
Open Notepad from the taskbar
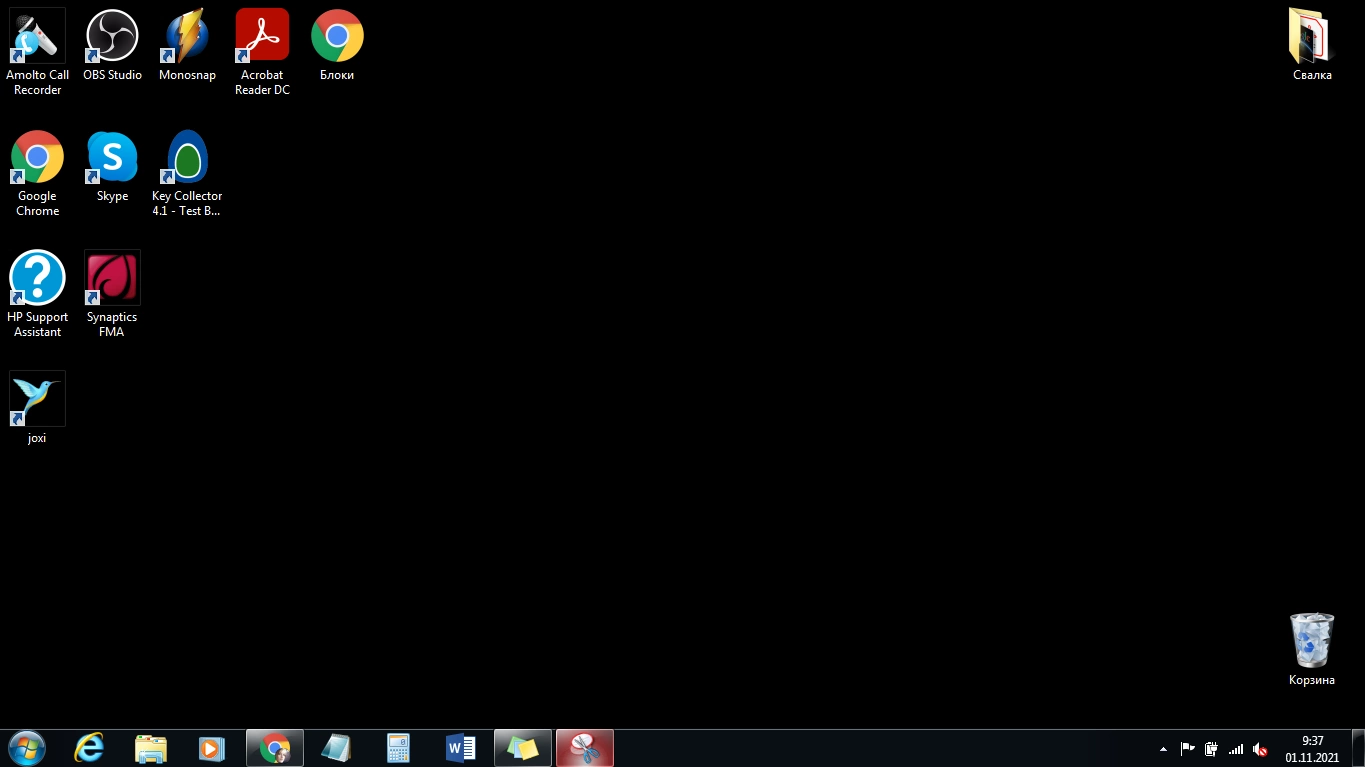click(336, 748)
